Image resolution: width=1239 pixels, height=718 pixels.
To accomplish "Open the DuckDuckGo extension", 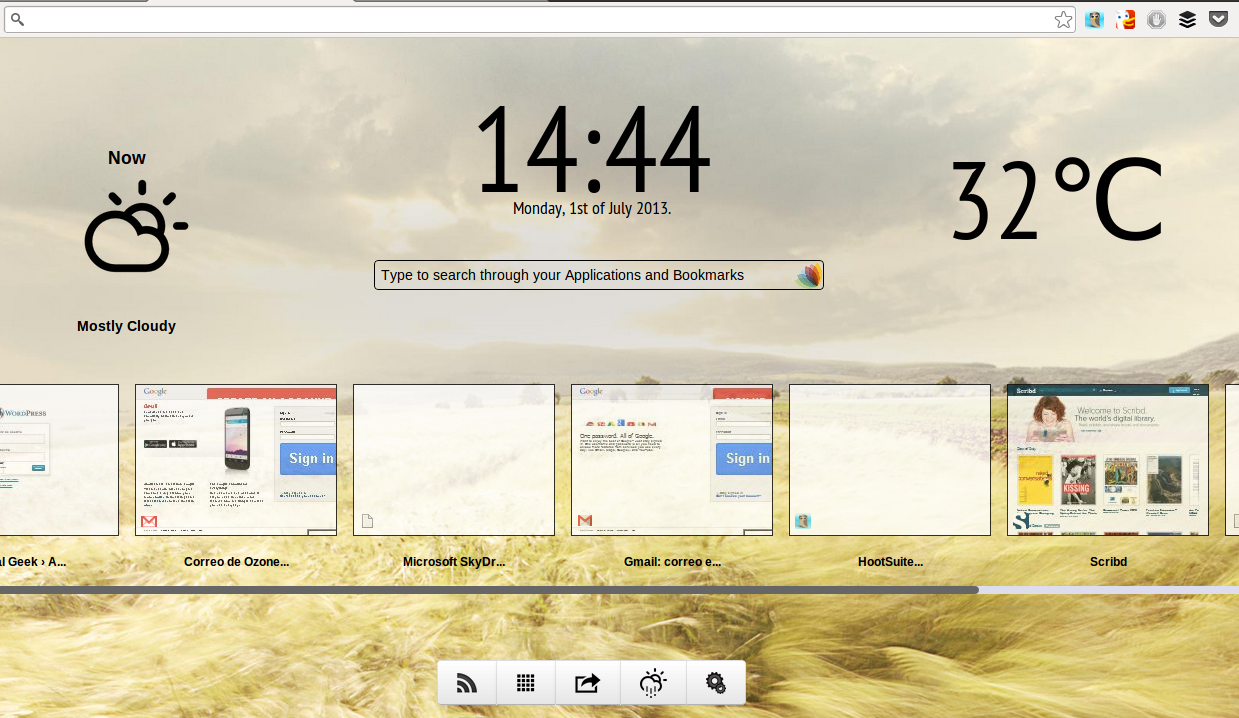I will coord(1126,19).
